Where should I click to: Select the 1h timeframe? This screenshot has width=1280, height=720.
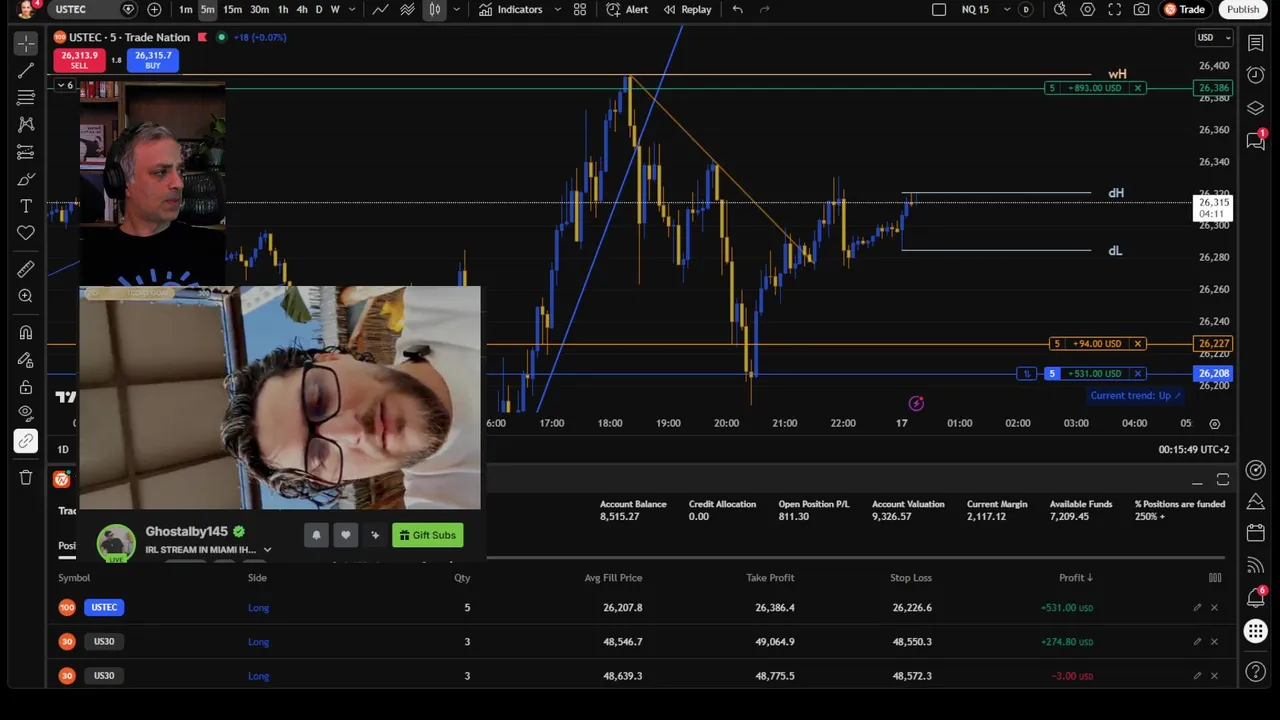point(283,9)
